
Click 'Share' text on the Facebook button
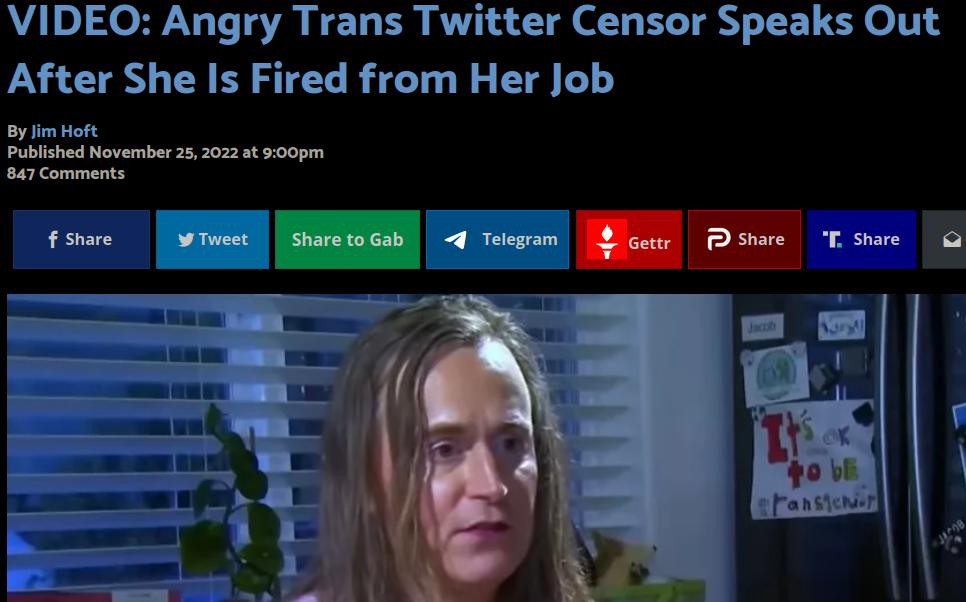pyautogui.click(x=89, y=239)
